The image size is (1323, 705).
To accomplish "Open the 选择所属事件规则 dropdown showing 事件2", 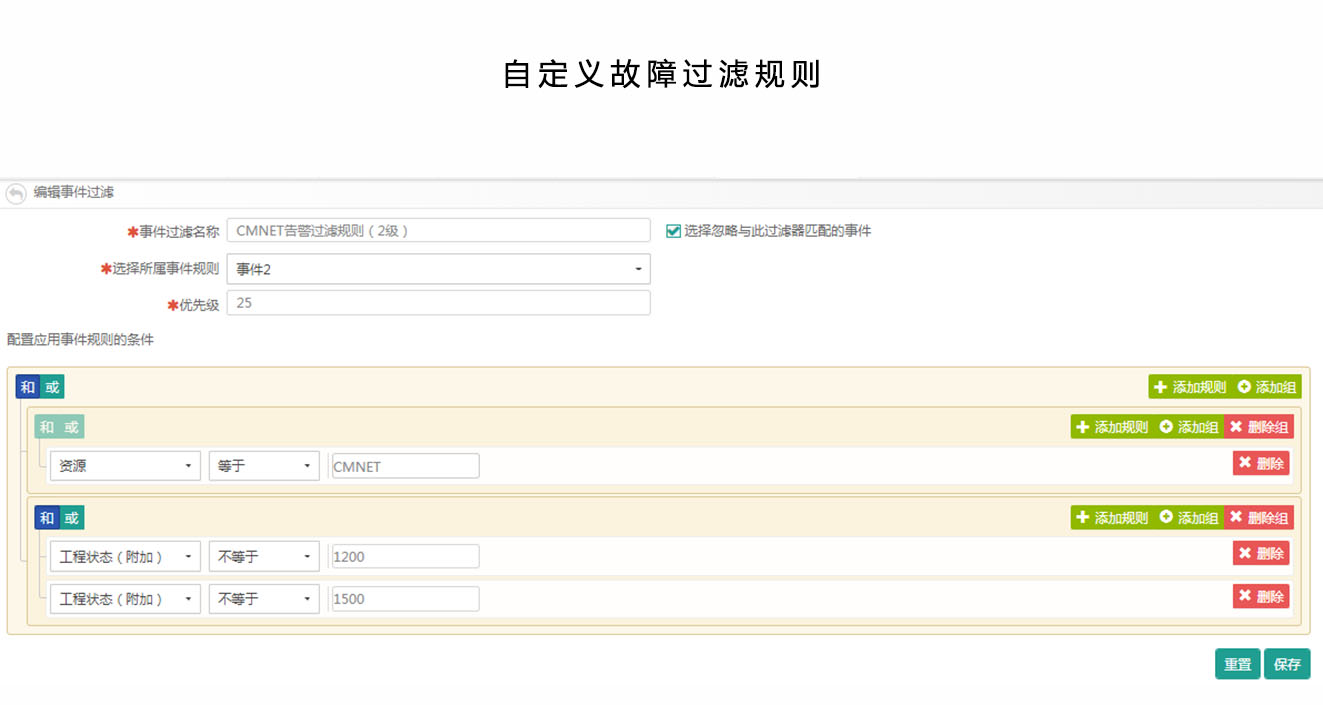I will pyautogui.click(x=438, y=269).
